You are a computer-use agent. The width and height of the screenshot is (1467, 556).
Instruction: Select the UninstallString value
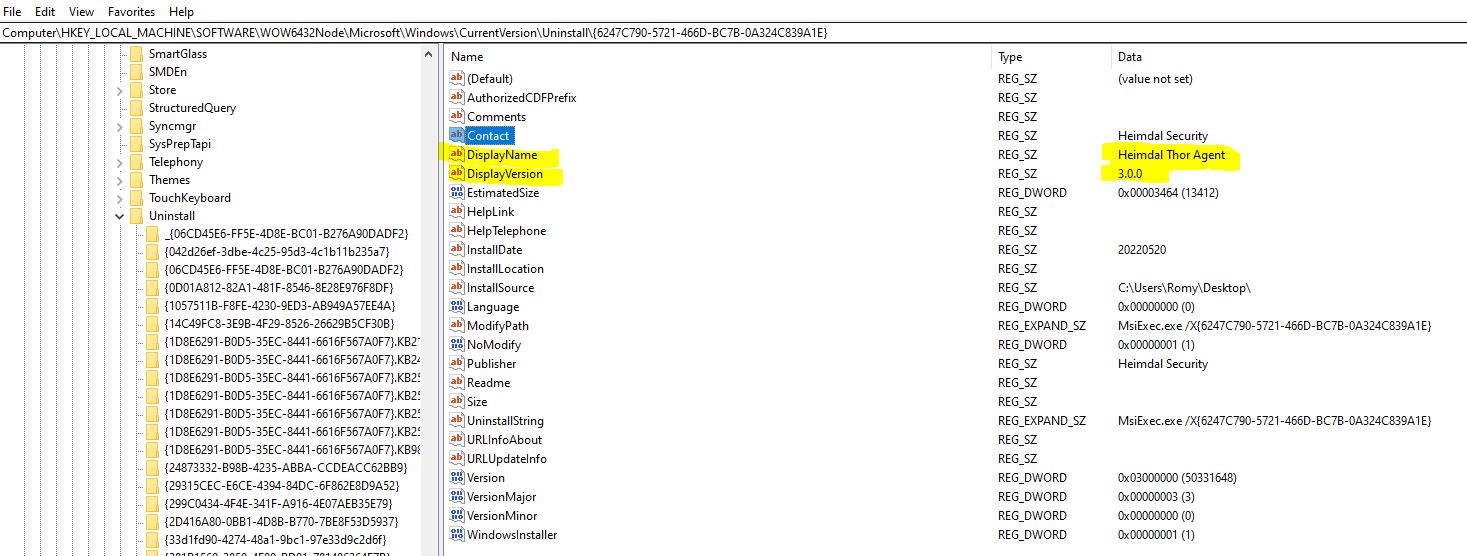point(505,421)
